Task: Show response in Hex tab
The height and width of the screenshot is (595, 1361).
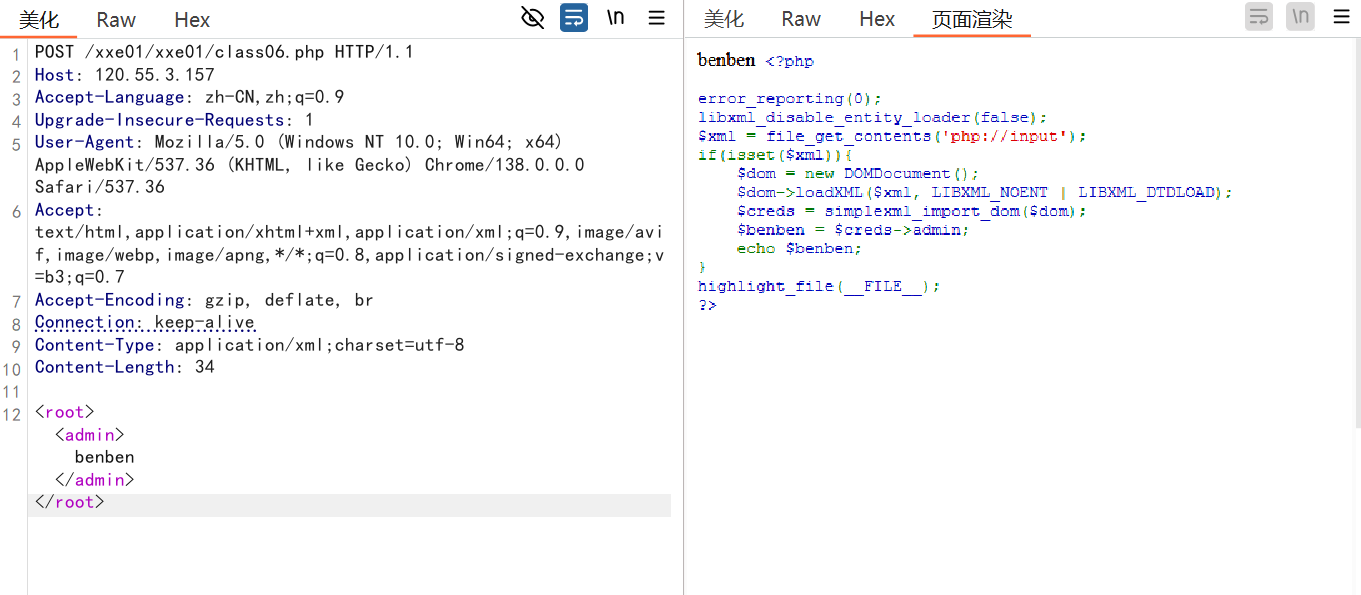Action: tap(877, 19)
